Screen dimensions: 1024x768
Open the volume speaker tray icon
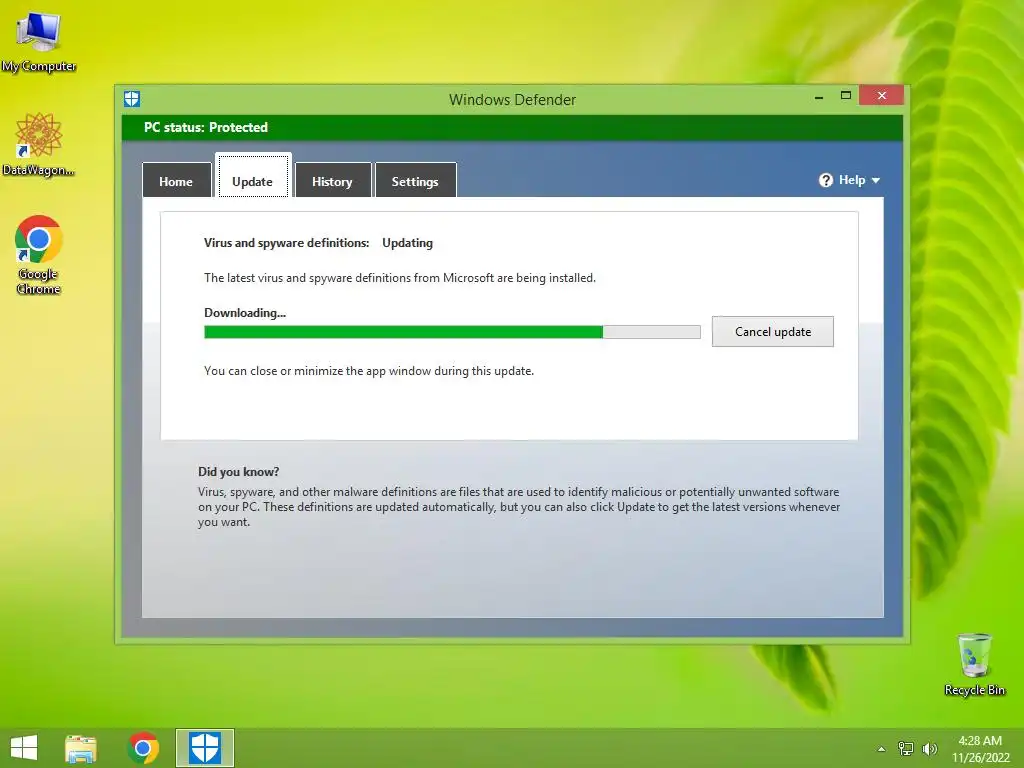tap(929, 748)
